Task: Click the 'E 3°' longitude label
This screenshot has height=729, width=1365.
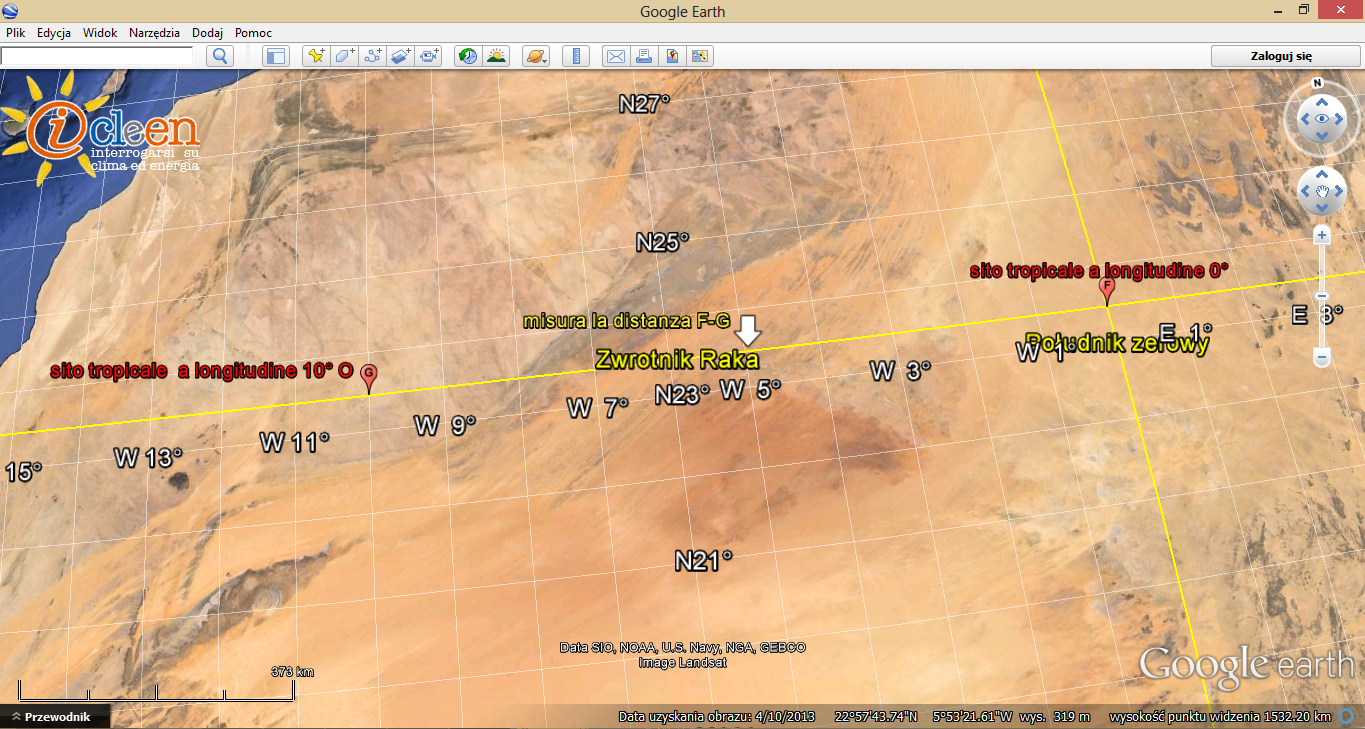Action: (x=1317, y=315)
